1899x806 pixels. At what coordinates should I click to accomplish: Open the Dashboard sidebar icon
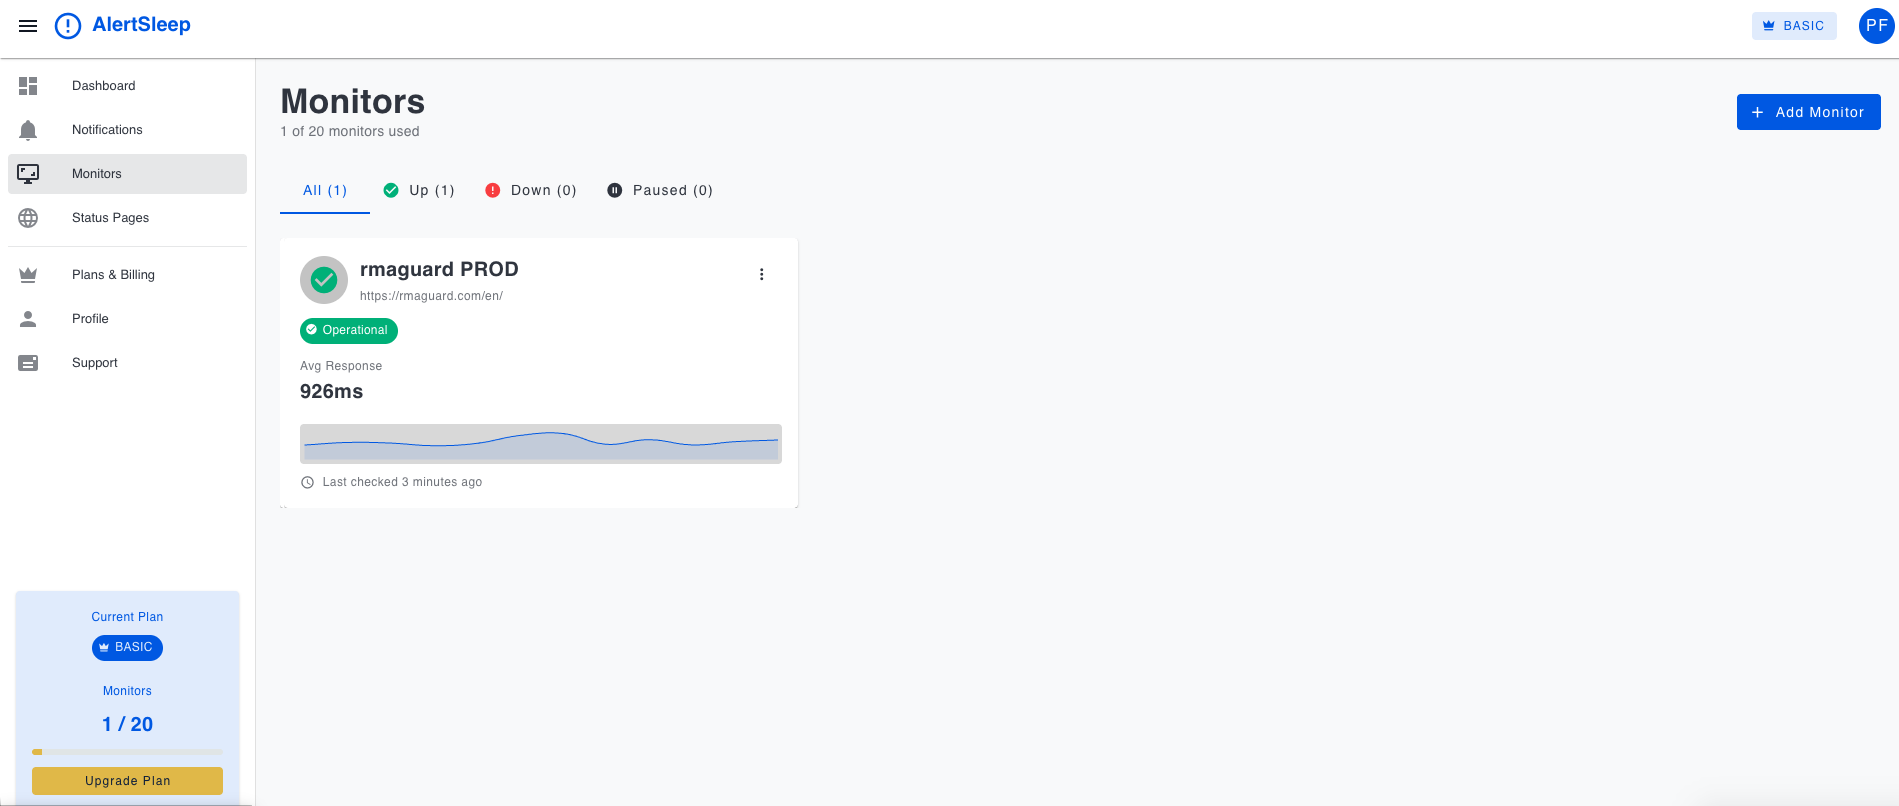pyautogui.click(x=28, y=86)
